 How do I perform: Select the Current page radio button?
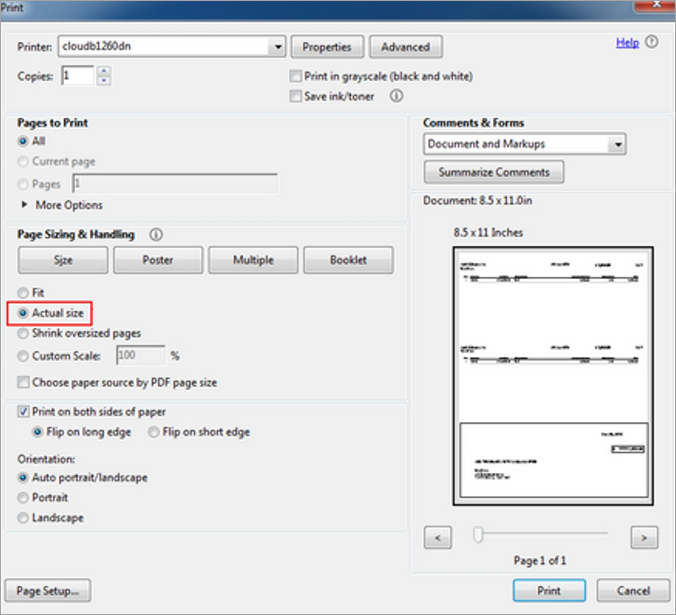23,161
